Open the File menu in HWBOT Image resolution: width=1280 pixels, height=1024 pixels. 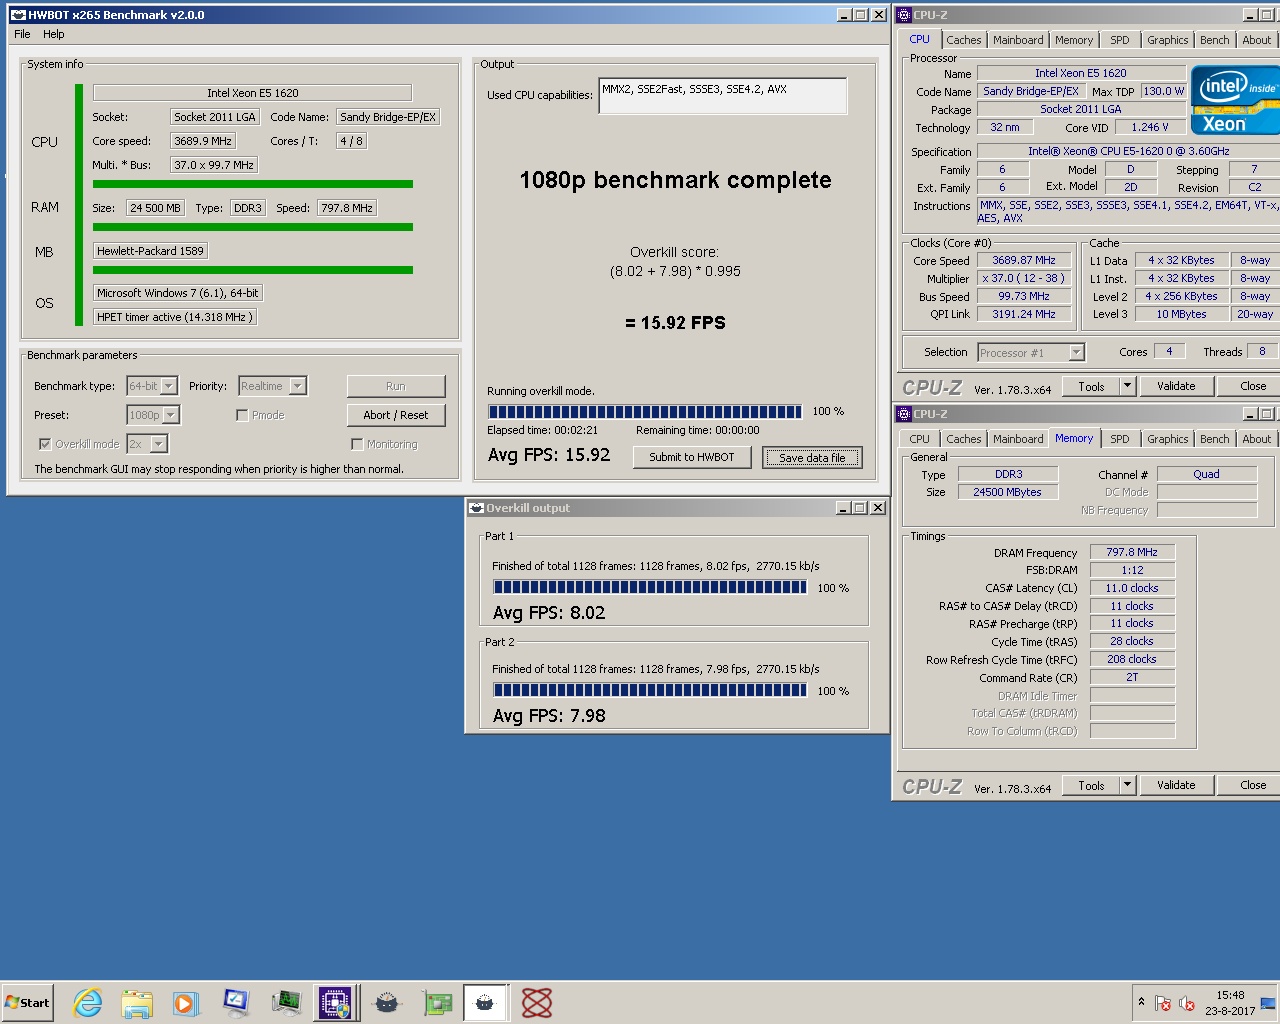pyautogui.click(x=22, y=34)
